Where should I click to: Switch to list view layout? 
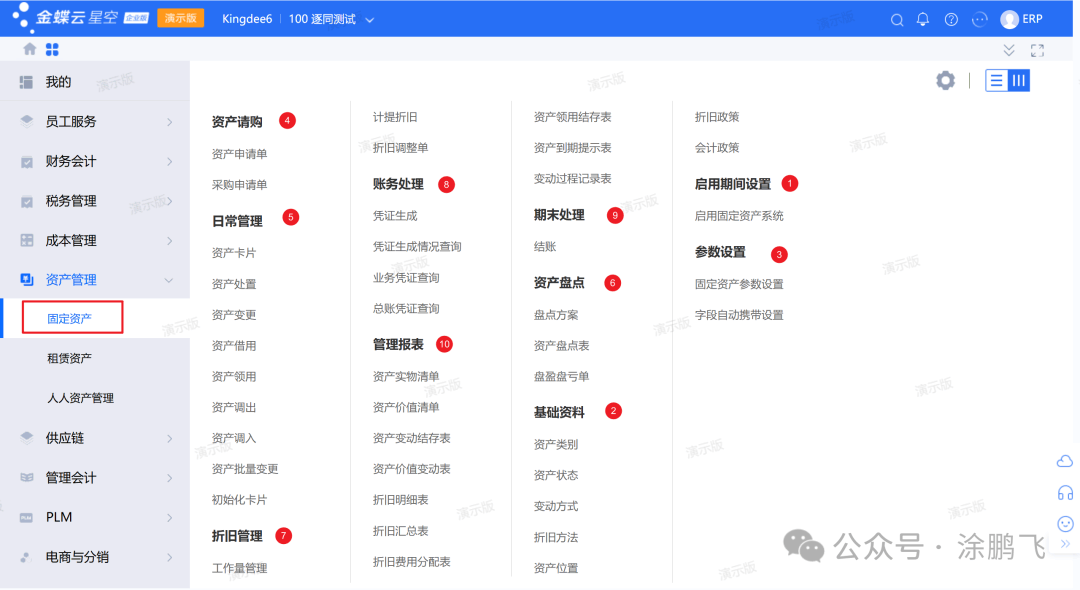coord(996,81)
